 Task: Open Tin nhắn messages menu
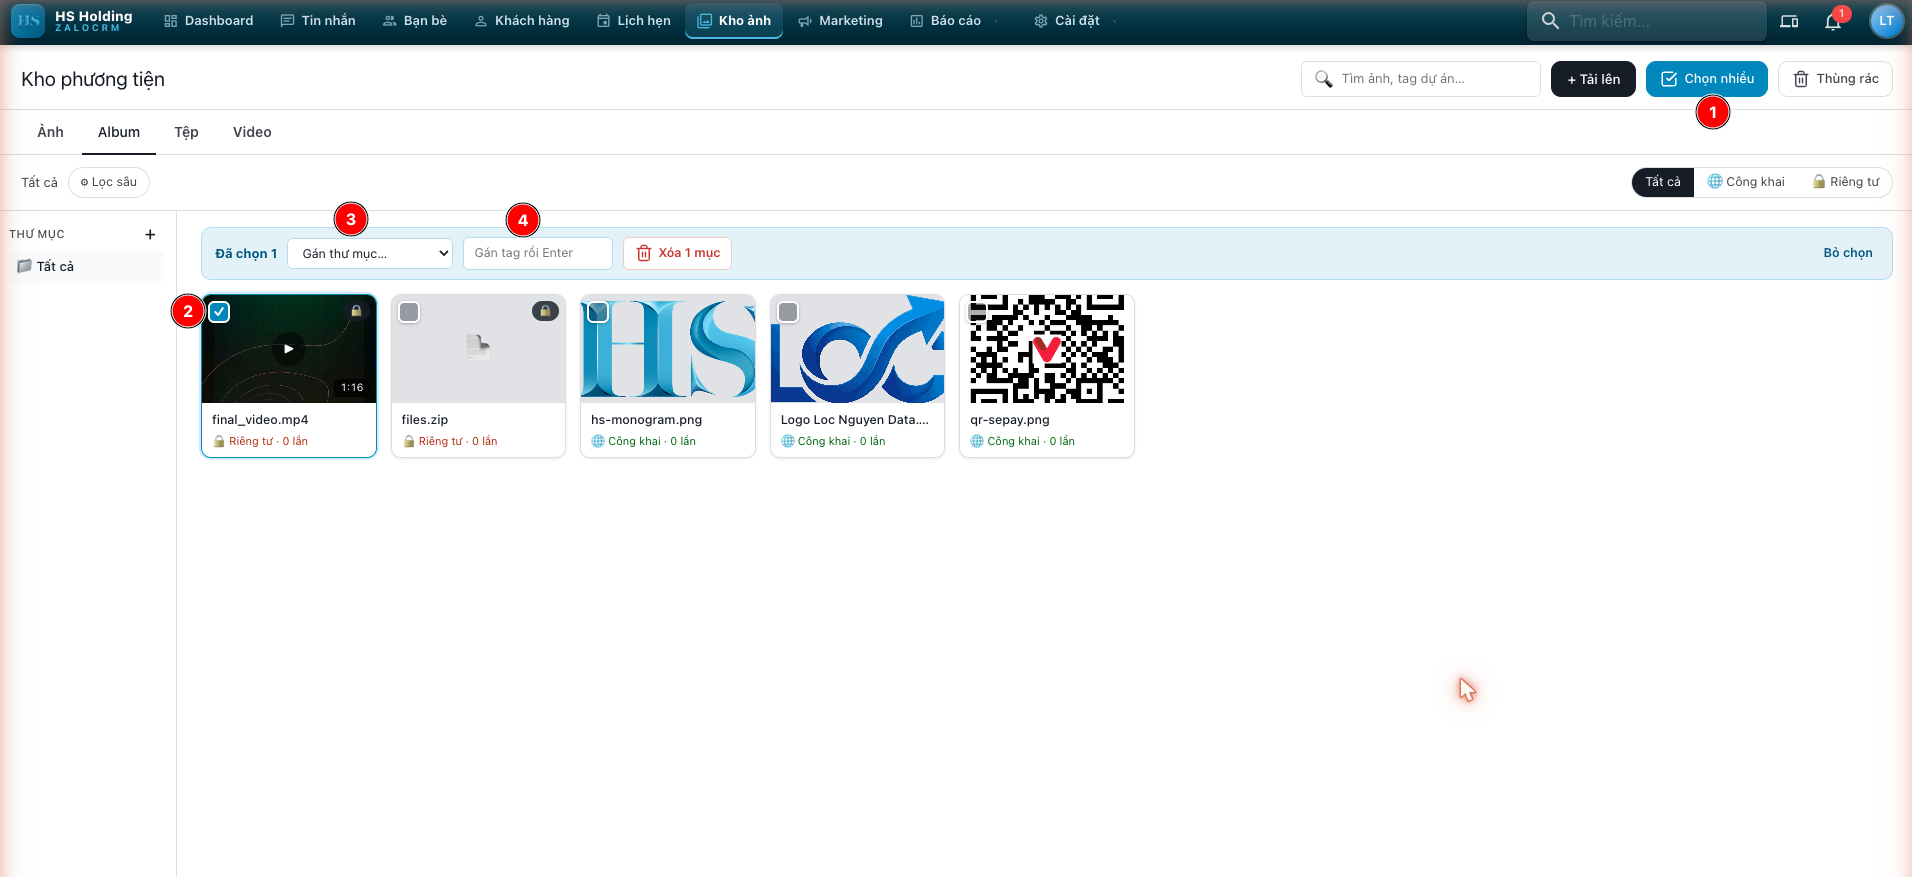[x=318, y=21]
